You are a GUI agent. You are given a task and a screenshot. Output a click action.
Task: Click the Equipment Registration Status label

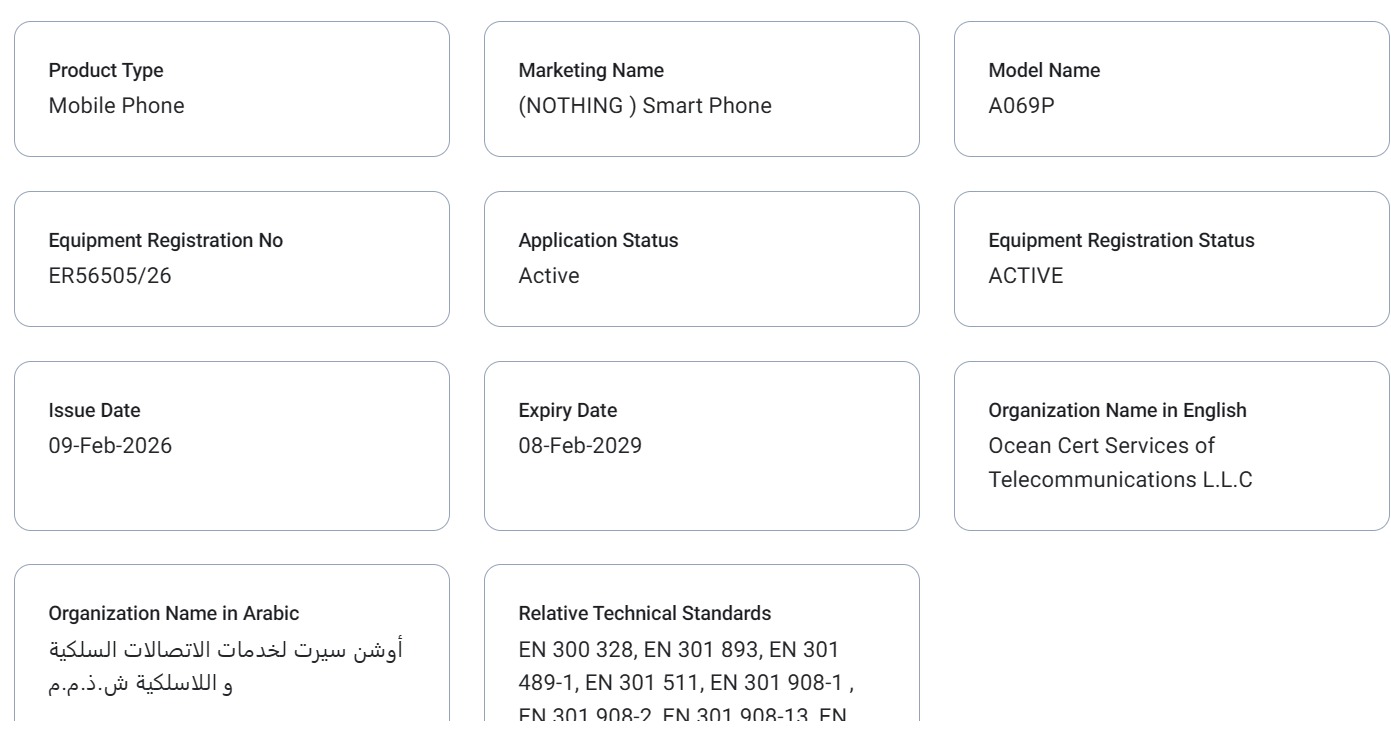pos(1121,241)
